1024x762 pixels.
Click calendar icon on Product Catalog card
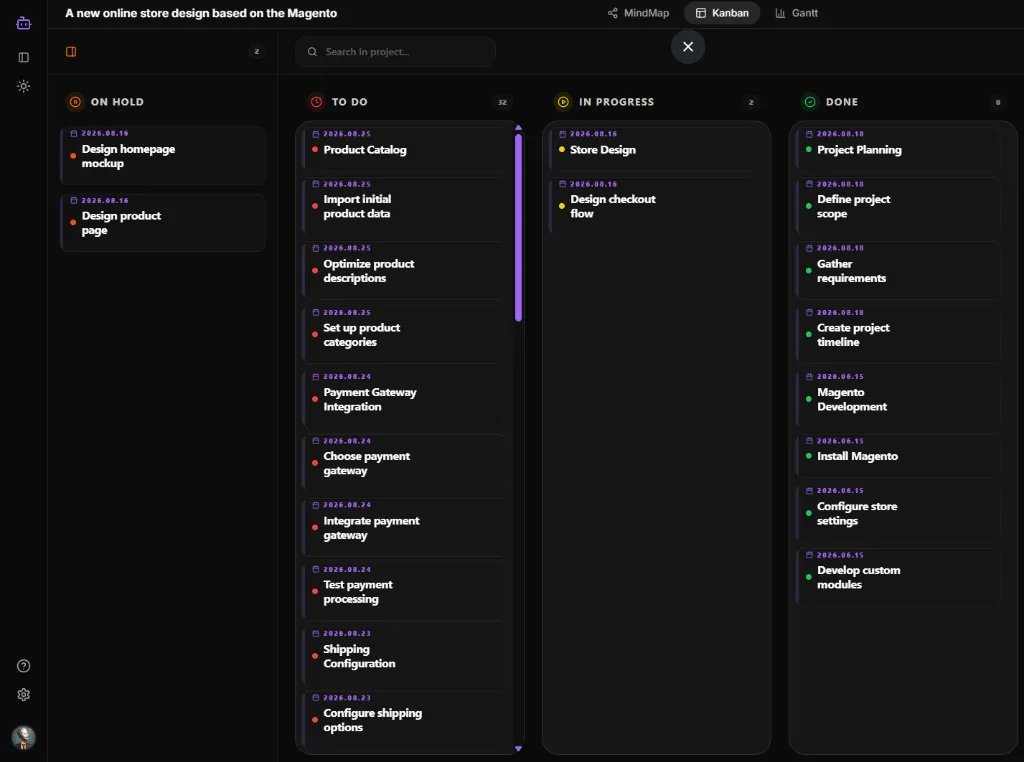click(x=315, y=134)
